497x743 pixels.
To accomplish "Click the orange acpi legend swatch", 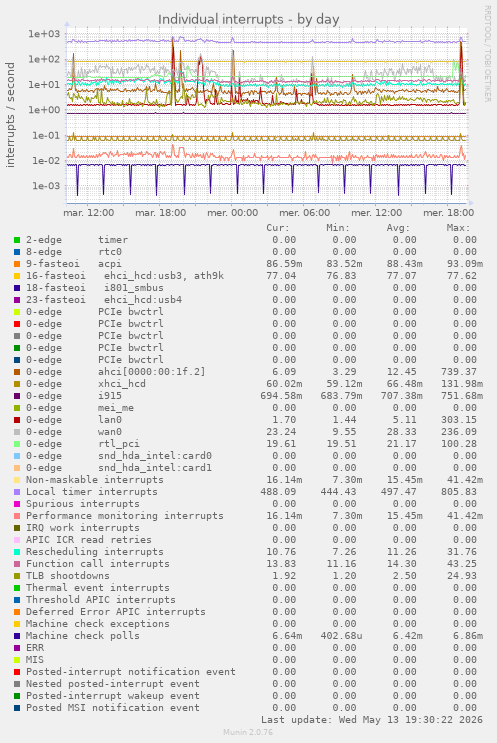I will 17,264.
